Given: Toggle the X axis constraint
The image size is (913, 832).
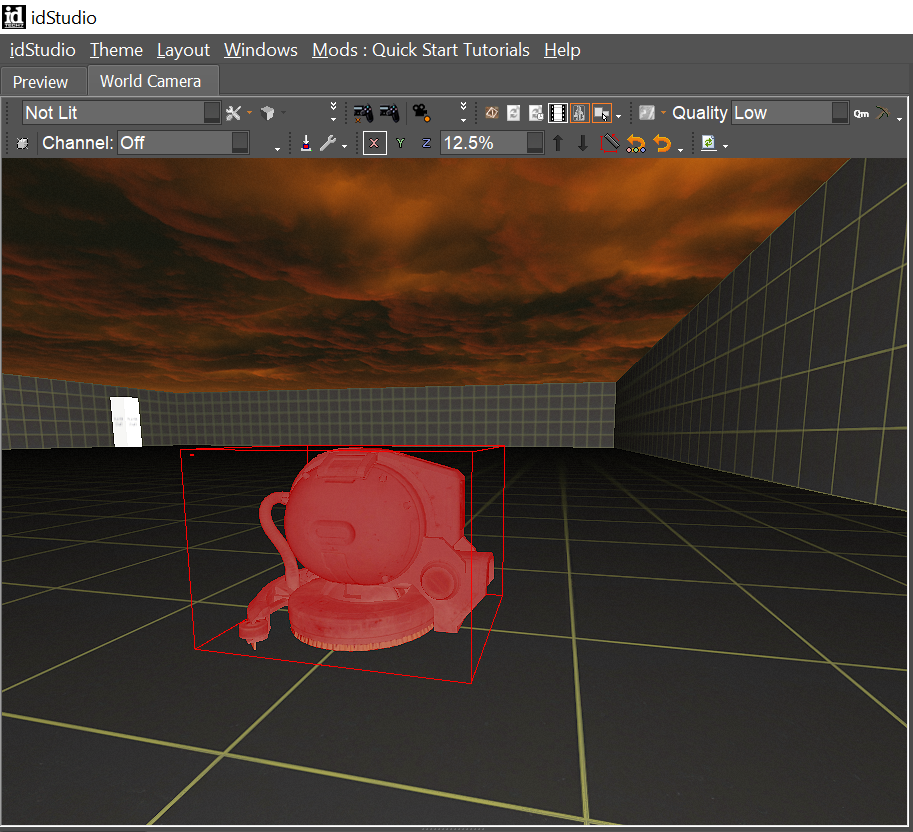Looking at the screenshot, I should point(374,143).
